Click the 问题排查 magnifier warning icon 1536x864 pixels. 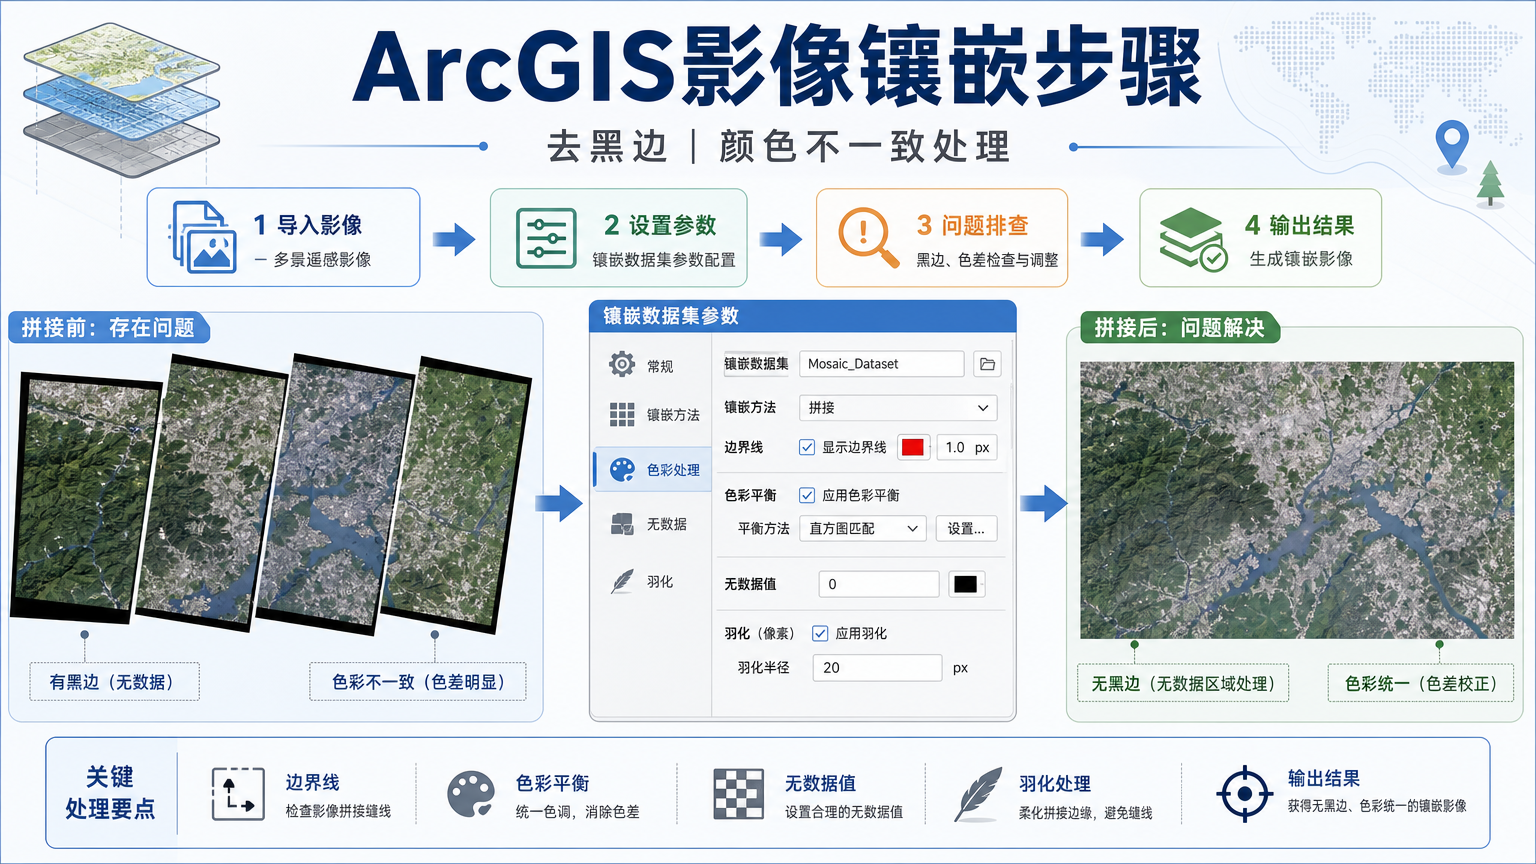(867, 237)
